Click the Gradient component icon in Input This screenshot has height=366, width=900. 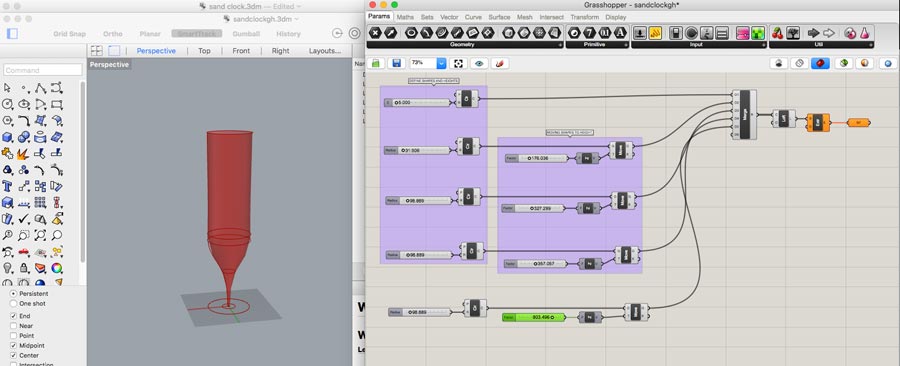click(743, 33)
